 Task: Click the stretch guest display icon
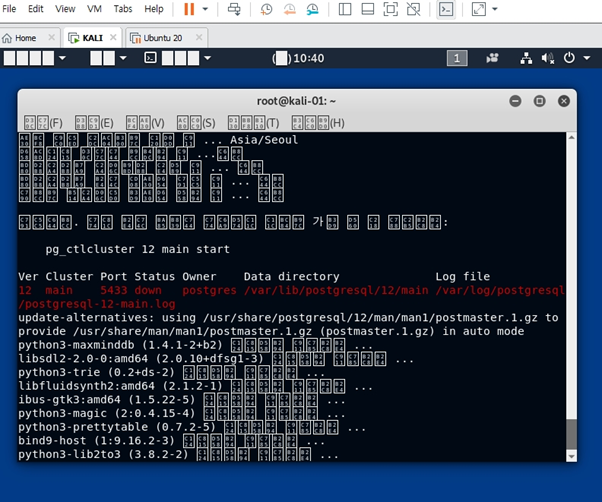click(x=479, y=9)
